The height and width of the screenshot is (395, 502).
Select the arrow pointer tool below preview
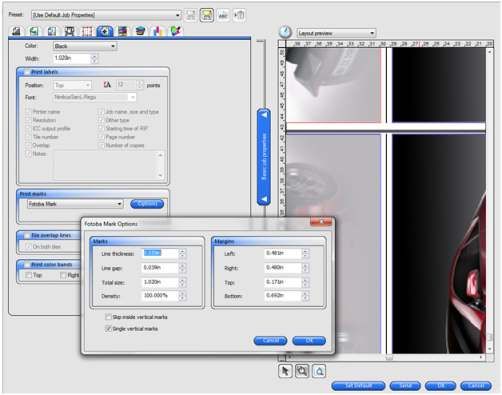[285, 371]
